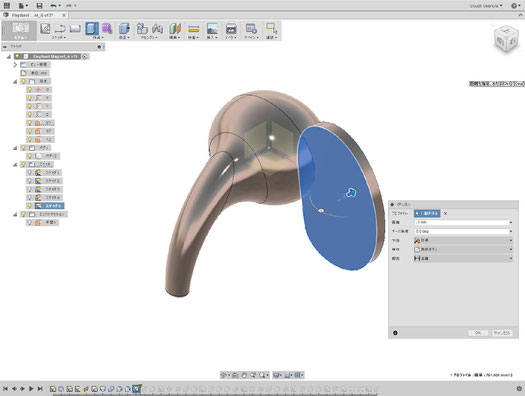
Task: Click Cancel in the extrude dialog
Action: 502,333
